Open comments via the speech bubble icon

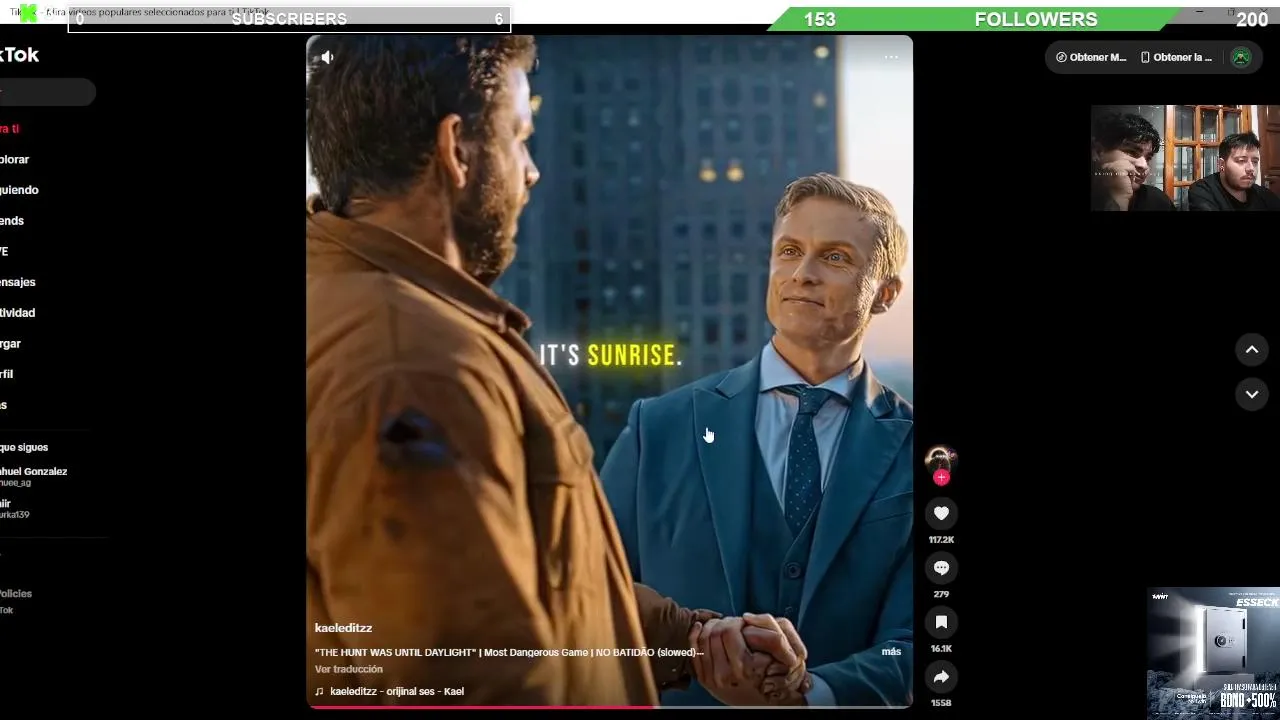[x=941, y=567]
